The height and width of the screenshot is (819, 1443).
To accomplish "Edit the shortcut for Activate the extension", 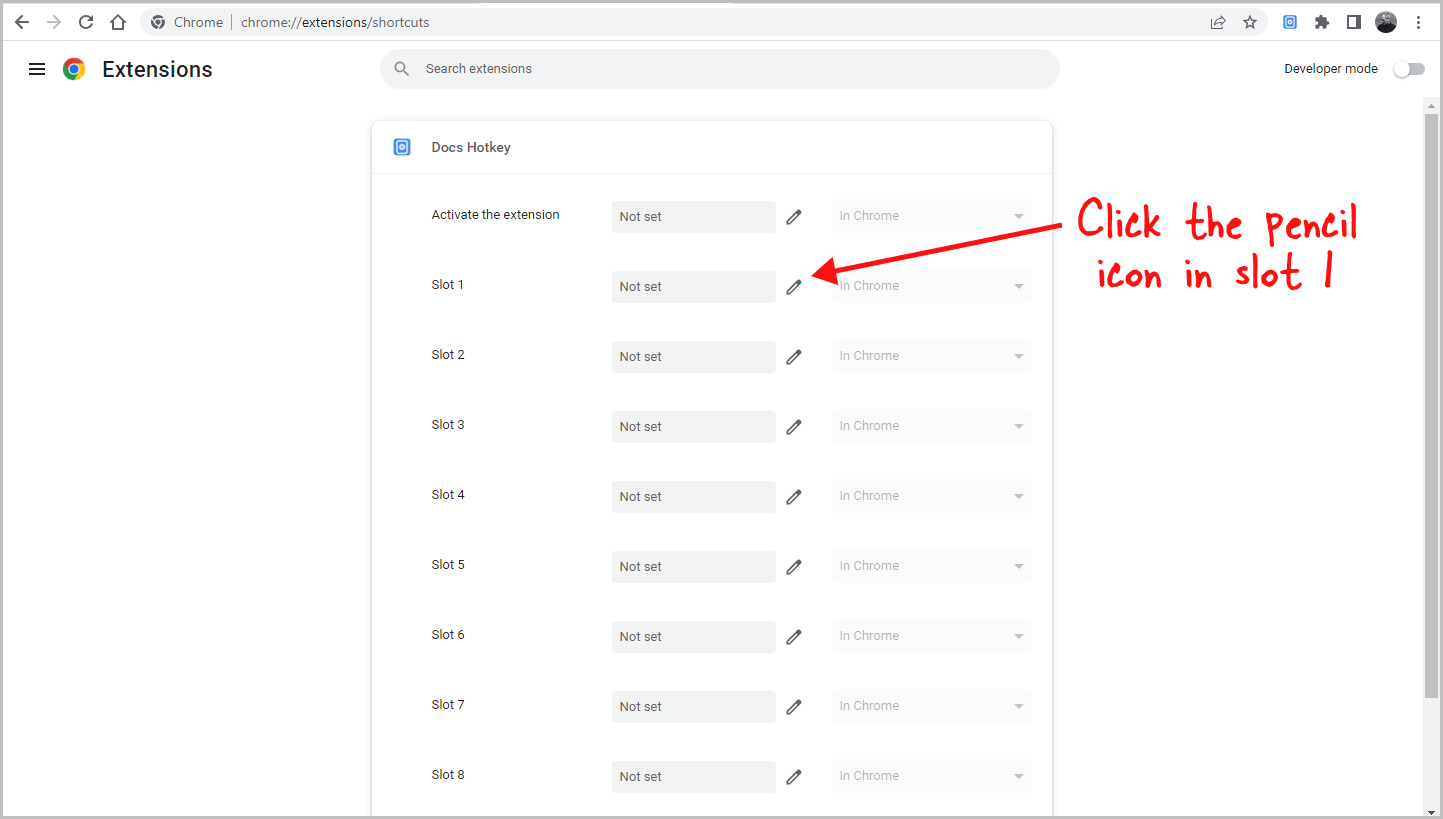I will [794, 217].
